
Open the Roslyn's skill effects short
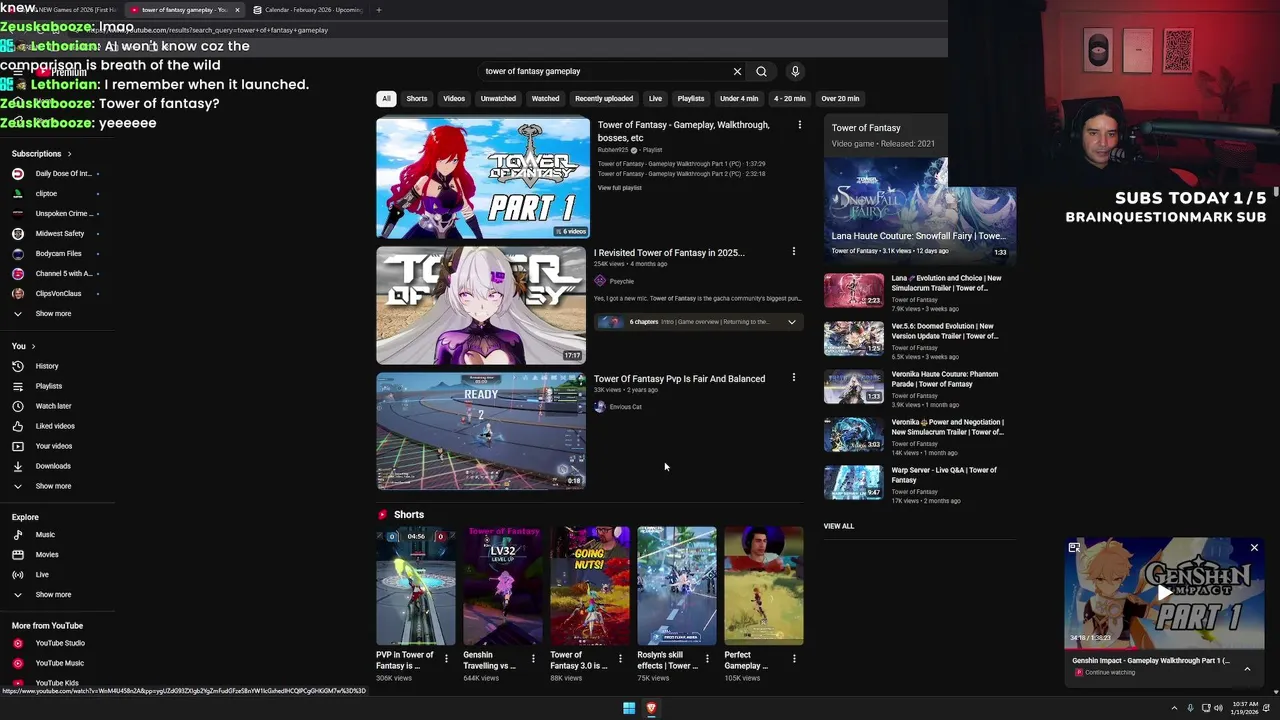(677, 586)
